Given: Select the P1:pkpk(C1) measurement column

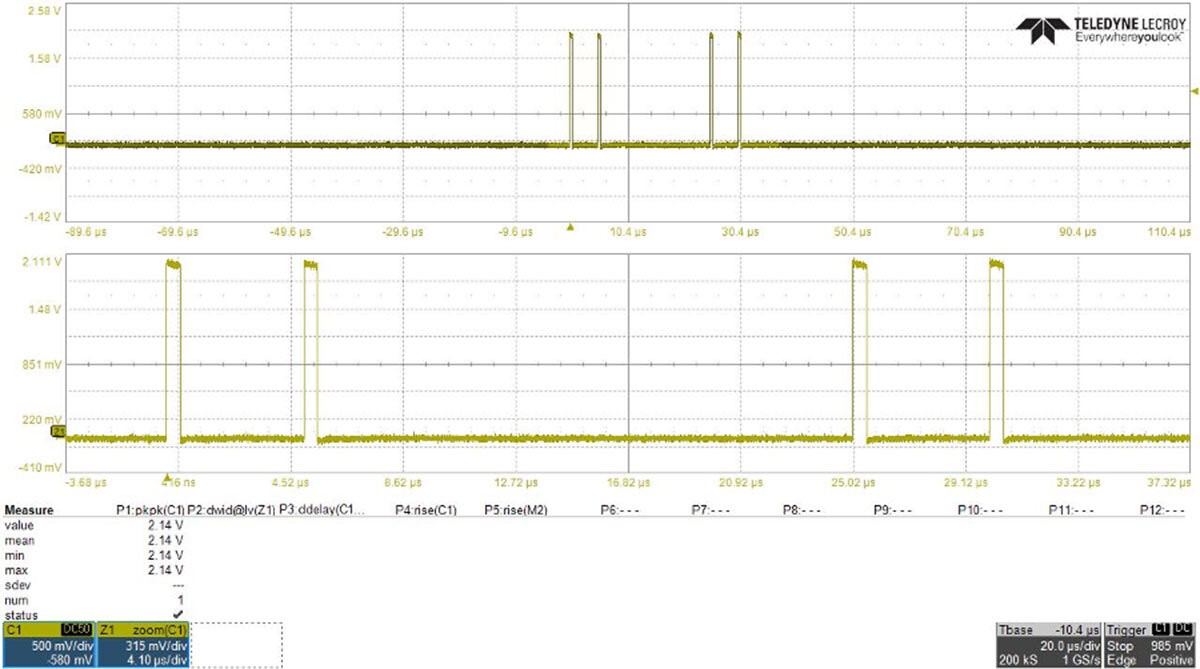Looking at the screenshot, I should (151, 510).
